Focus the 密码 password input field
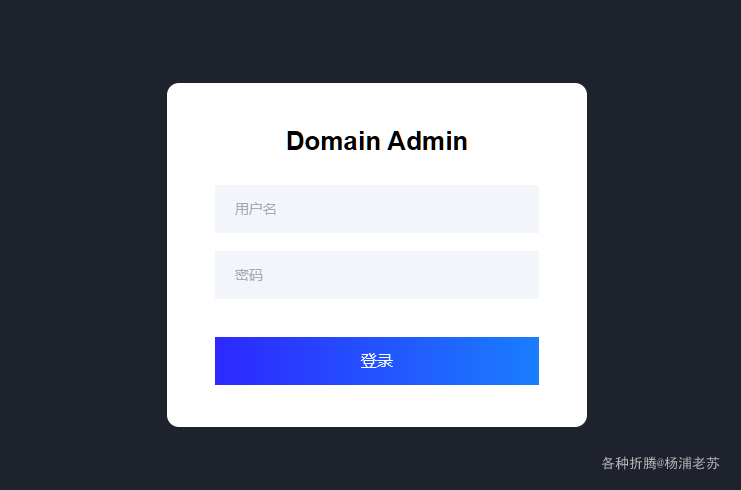This screenshot has width=741, height=490. pyautogui.click(x=376, y=275)
